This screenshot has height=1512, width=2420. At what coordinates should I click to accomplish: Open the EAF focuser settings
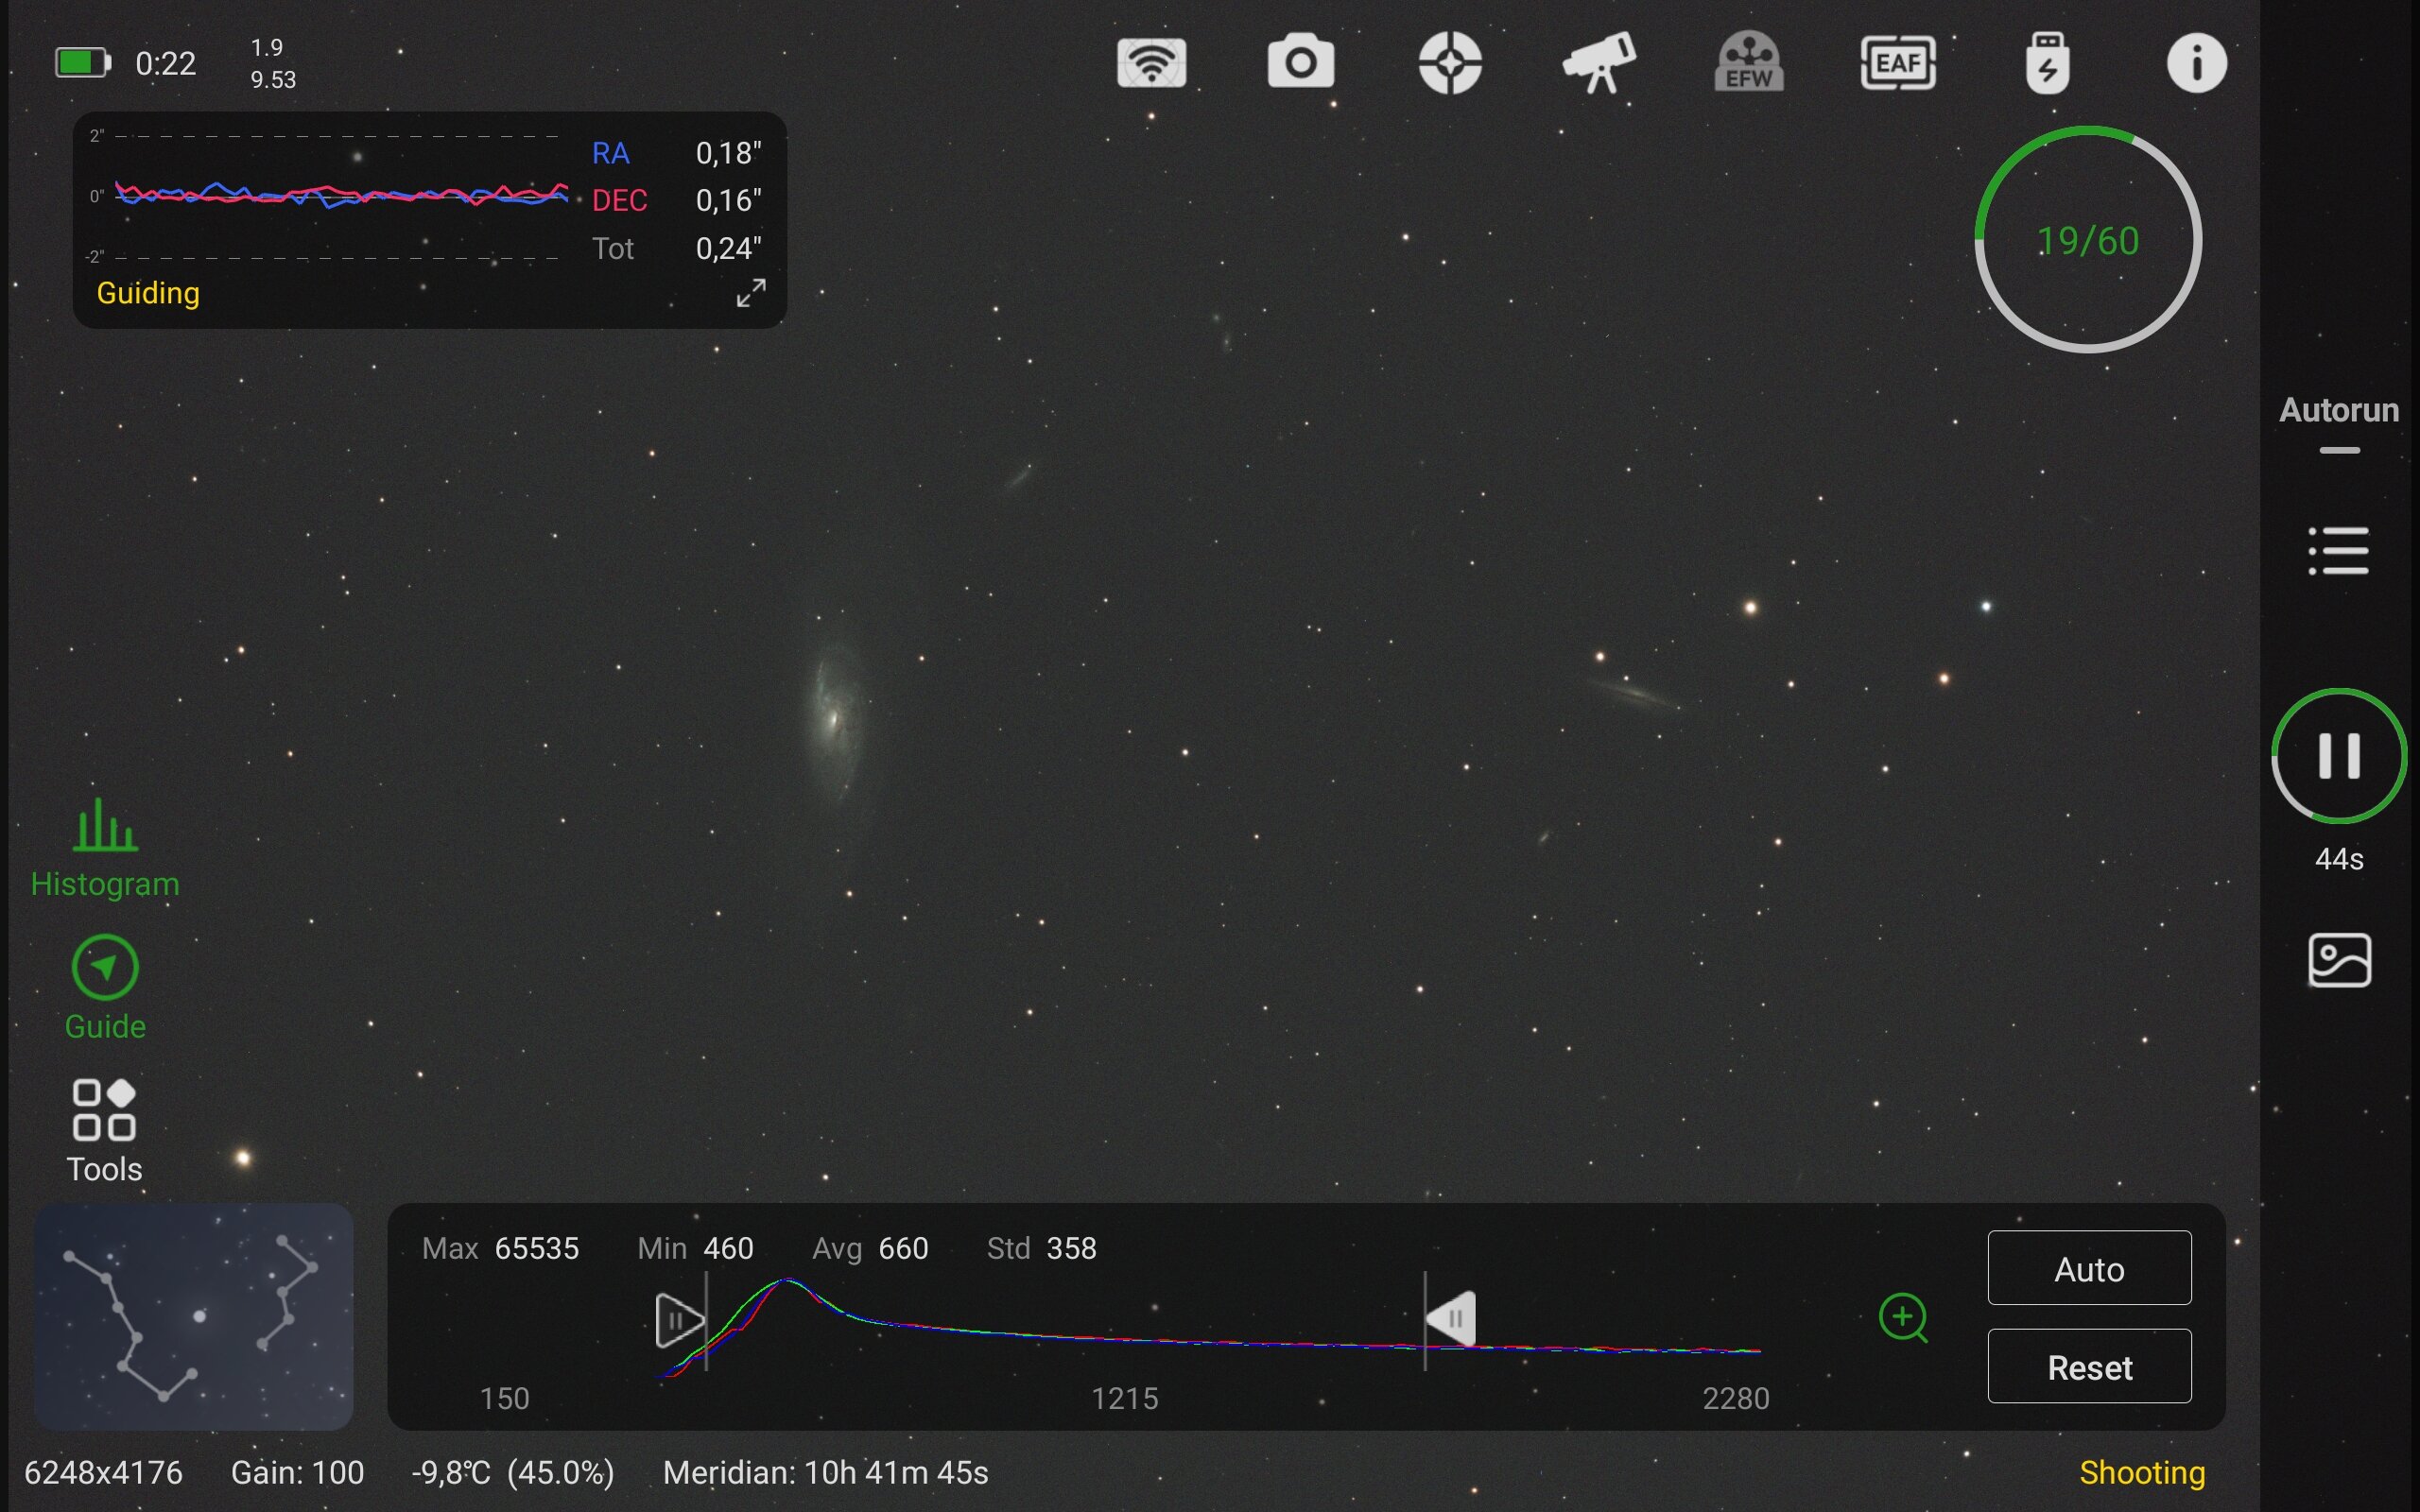pos(1897,64)
